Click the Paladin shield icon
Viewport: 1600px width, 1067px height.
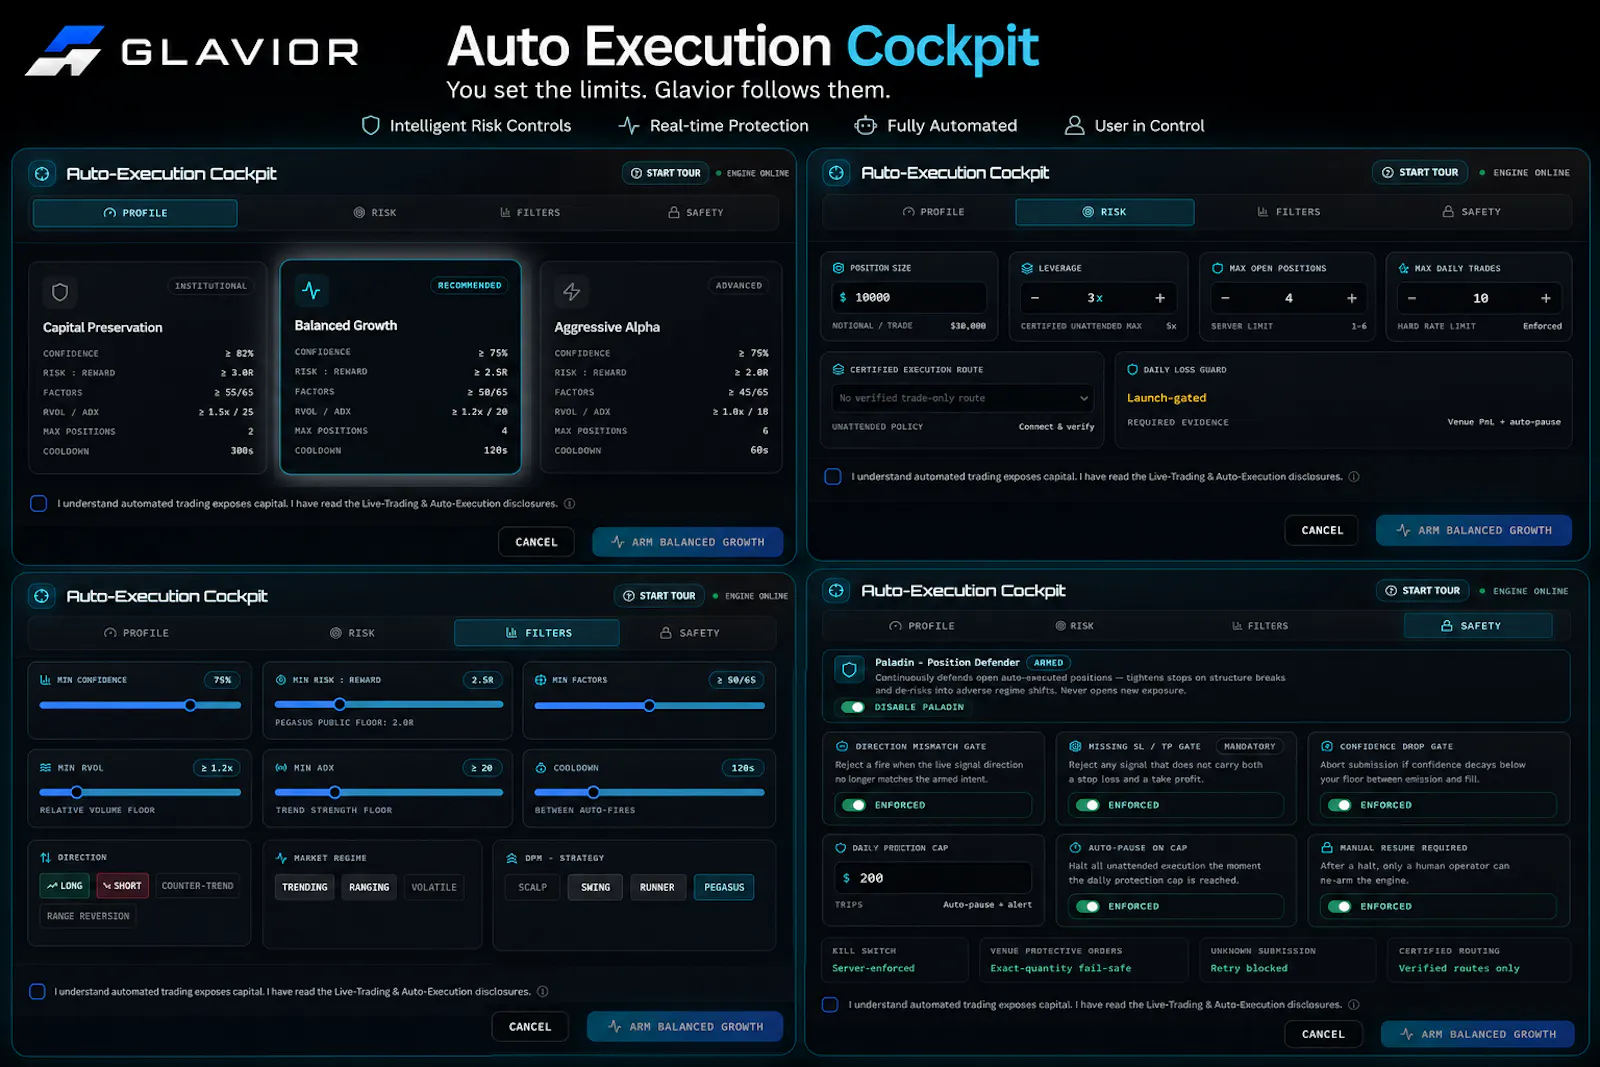(849, 670)
